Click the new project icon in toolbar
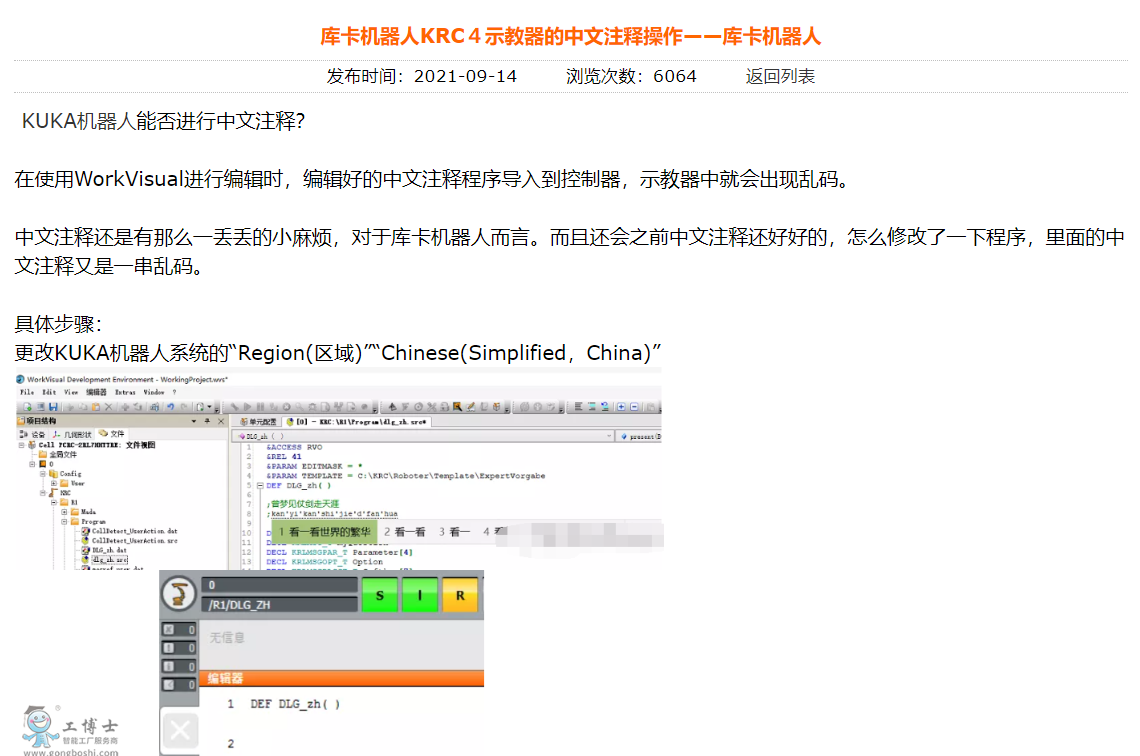The width and height of the screenshot is (1140, 756). (x=27, y=407)
